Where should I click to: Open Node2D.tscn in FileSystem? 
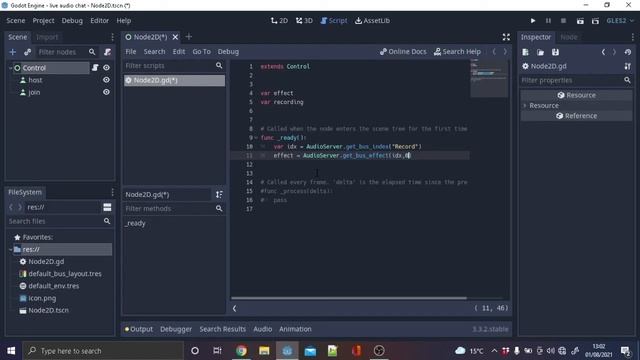[49, 310]
